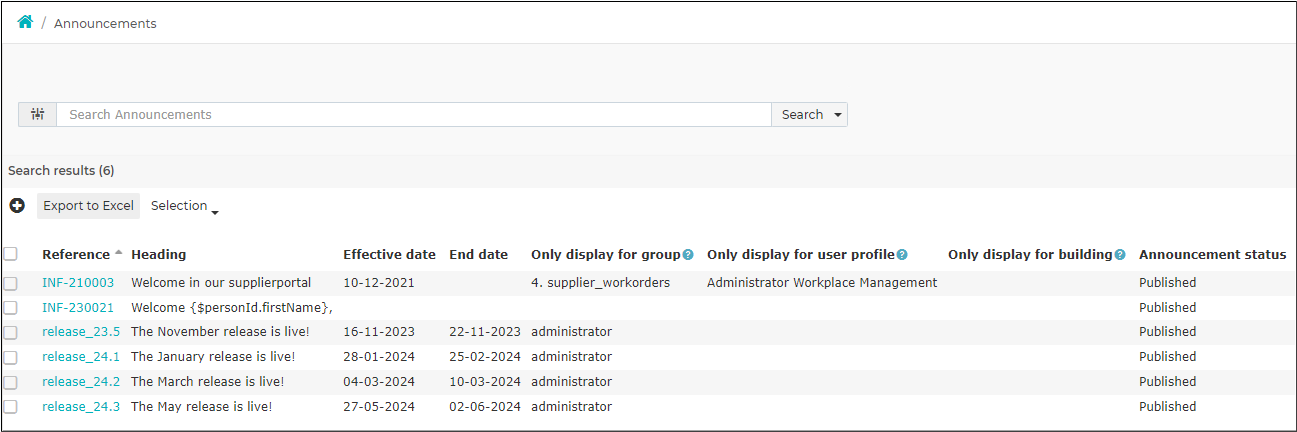Click the effective date 28-01-2024

point(379,357)
